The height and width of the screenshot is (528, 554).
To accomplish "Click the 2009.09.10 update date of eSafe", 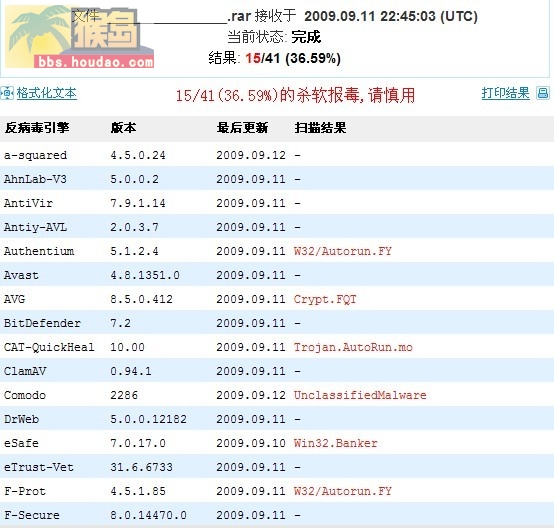I will pos(251,443).
